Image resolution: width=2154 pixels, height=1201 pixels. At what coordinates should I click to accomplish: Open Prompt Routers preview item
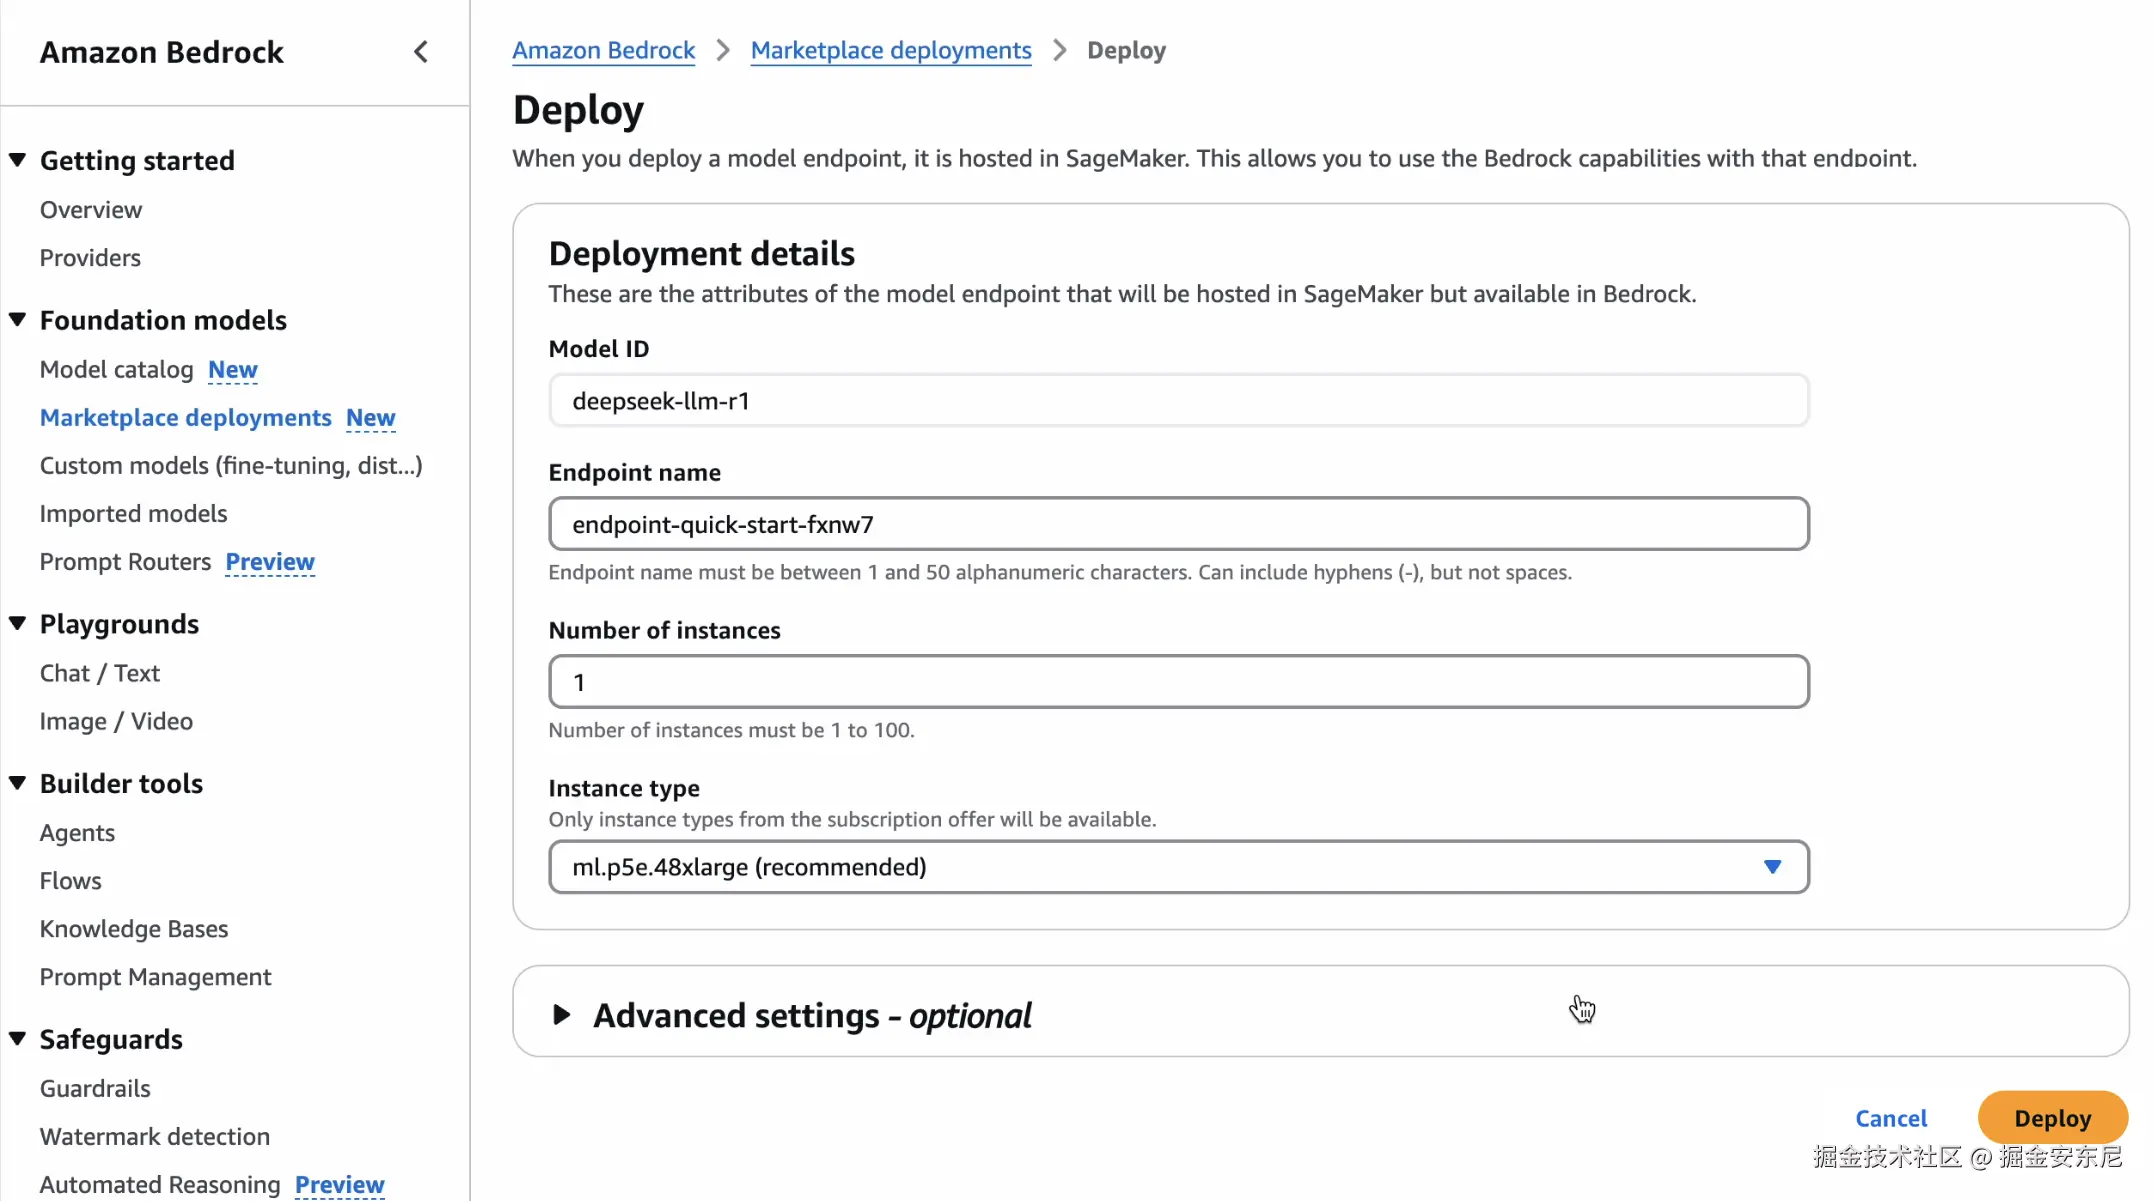[x=125, y=562]
